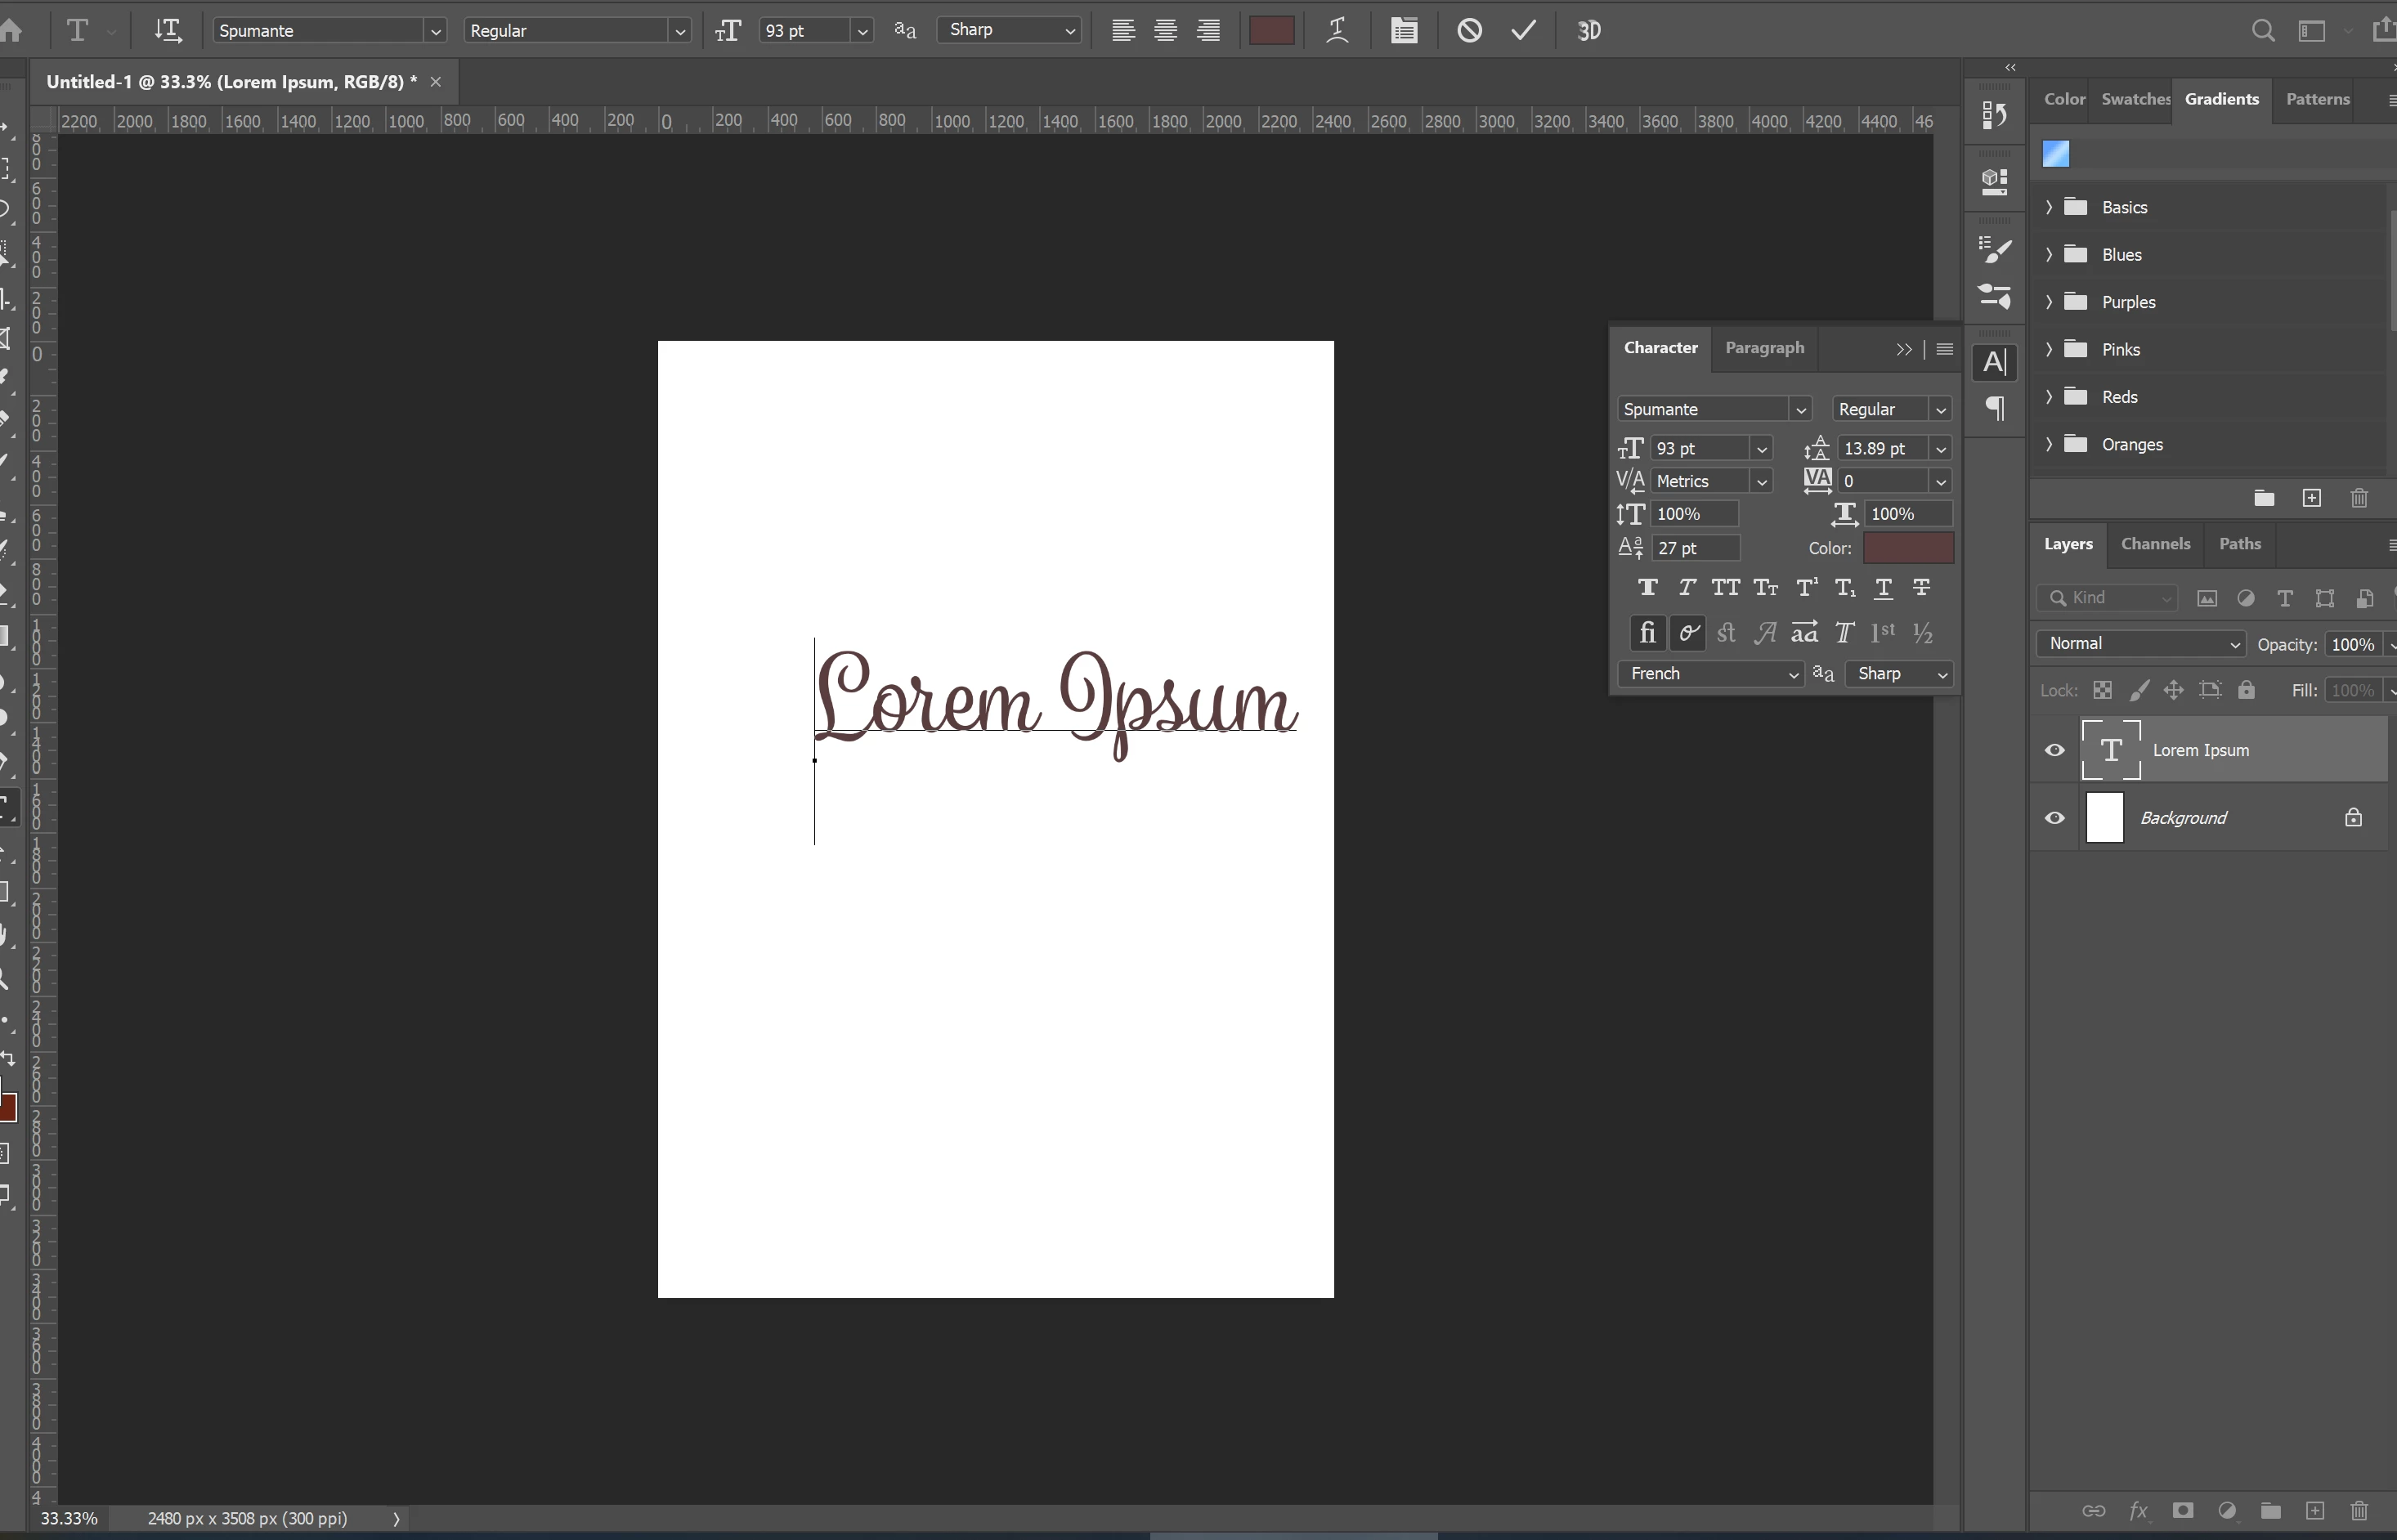This screenshot has width=2397, height=1540.
Task: Hide the Lorem Ipsum layer
Action: (x=2054, y=750)
